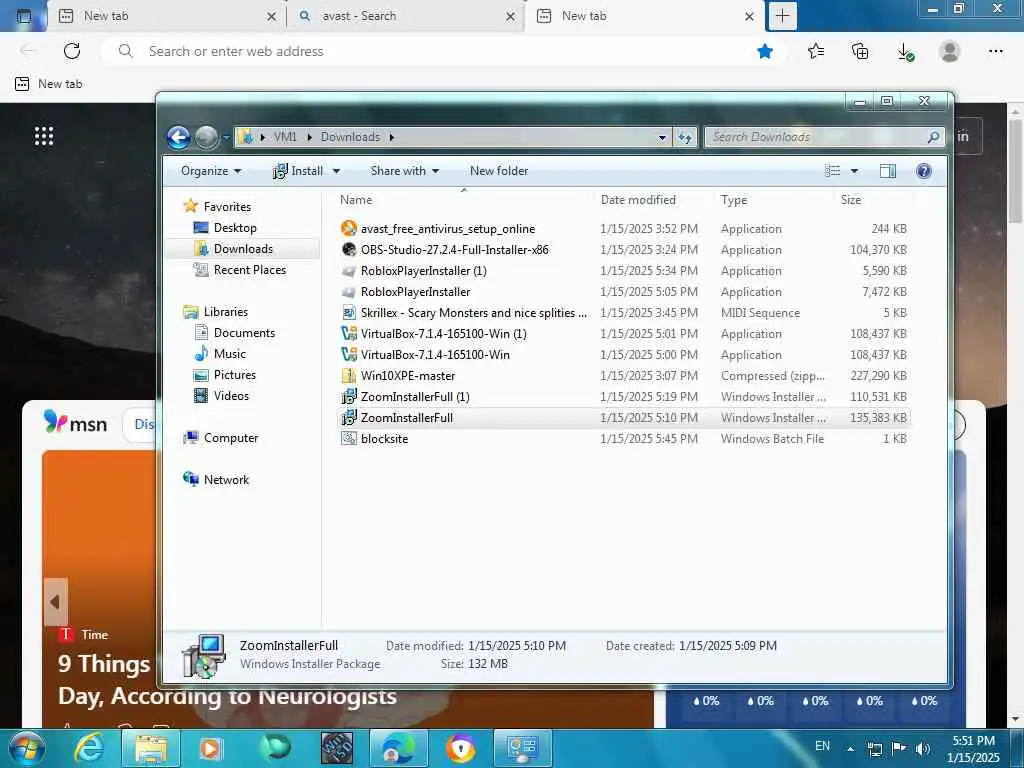The image size is (1024, 768).
Task: Sort files by Type column header
Action: pyautogui.click(x=775, y=200)
